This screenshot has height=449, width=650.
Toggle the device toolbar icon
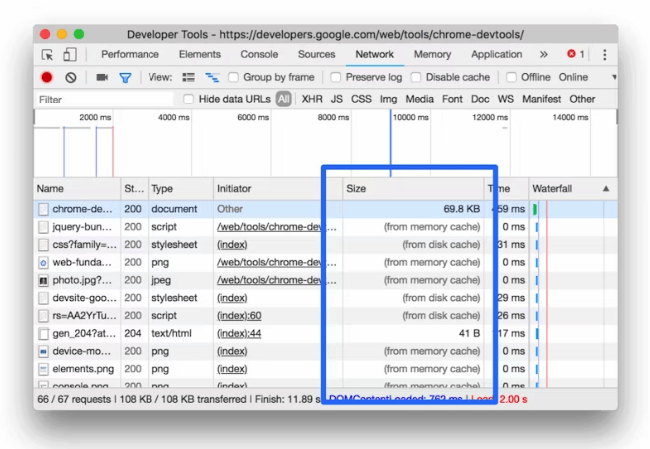pyautogui.click(x=69, y=54)
